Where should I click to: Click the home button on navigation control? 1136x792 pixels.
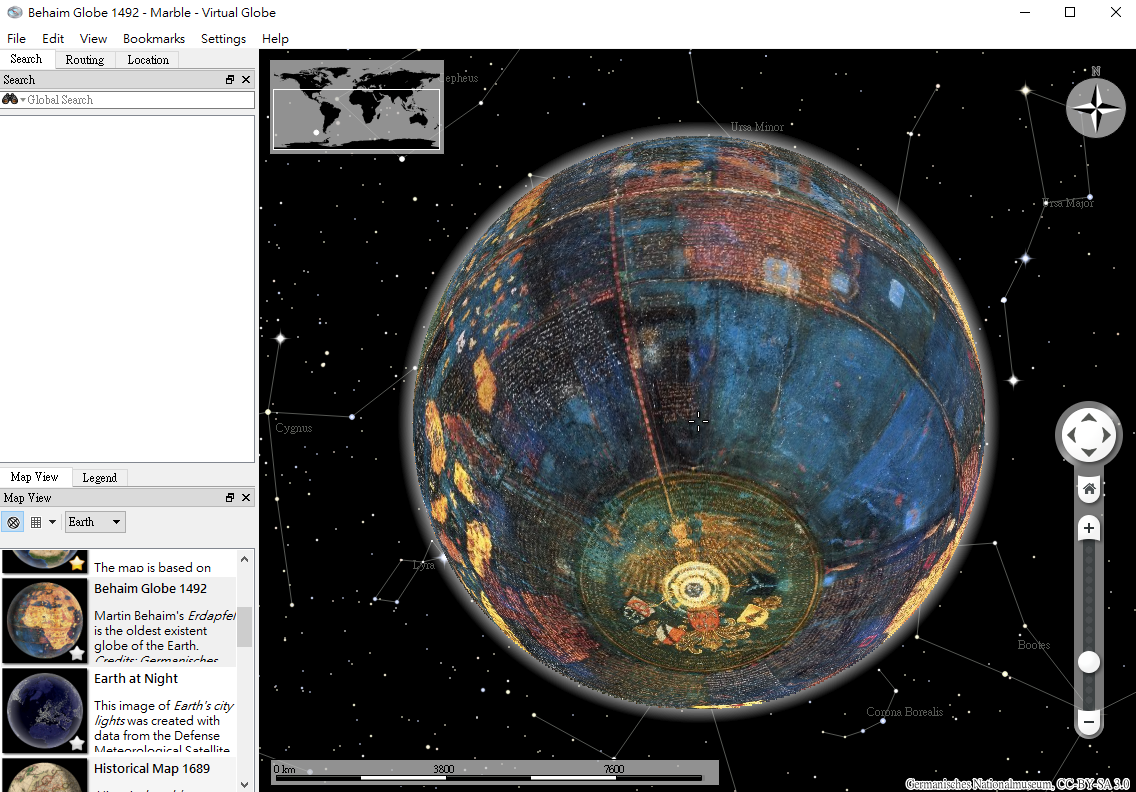(1089, 489)
